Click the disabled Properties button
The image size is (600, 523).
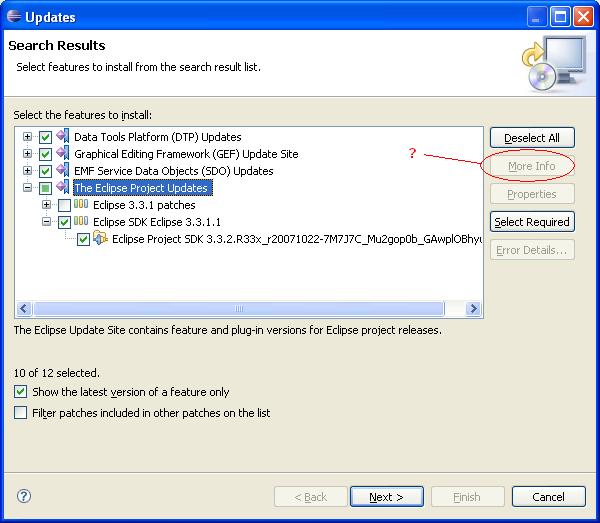(x=532, y=194)
